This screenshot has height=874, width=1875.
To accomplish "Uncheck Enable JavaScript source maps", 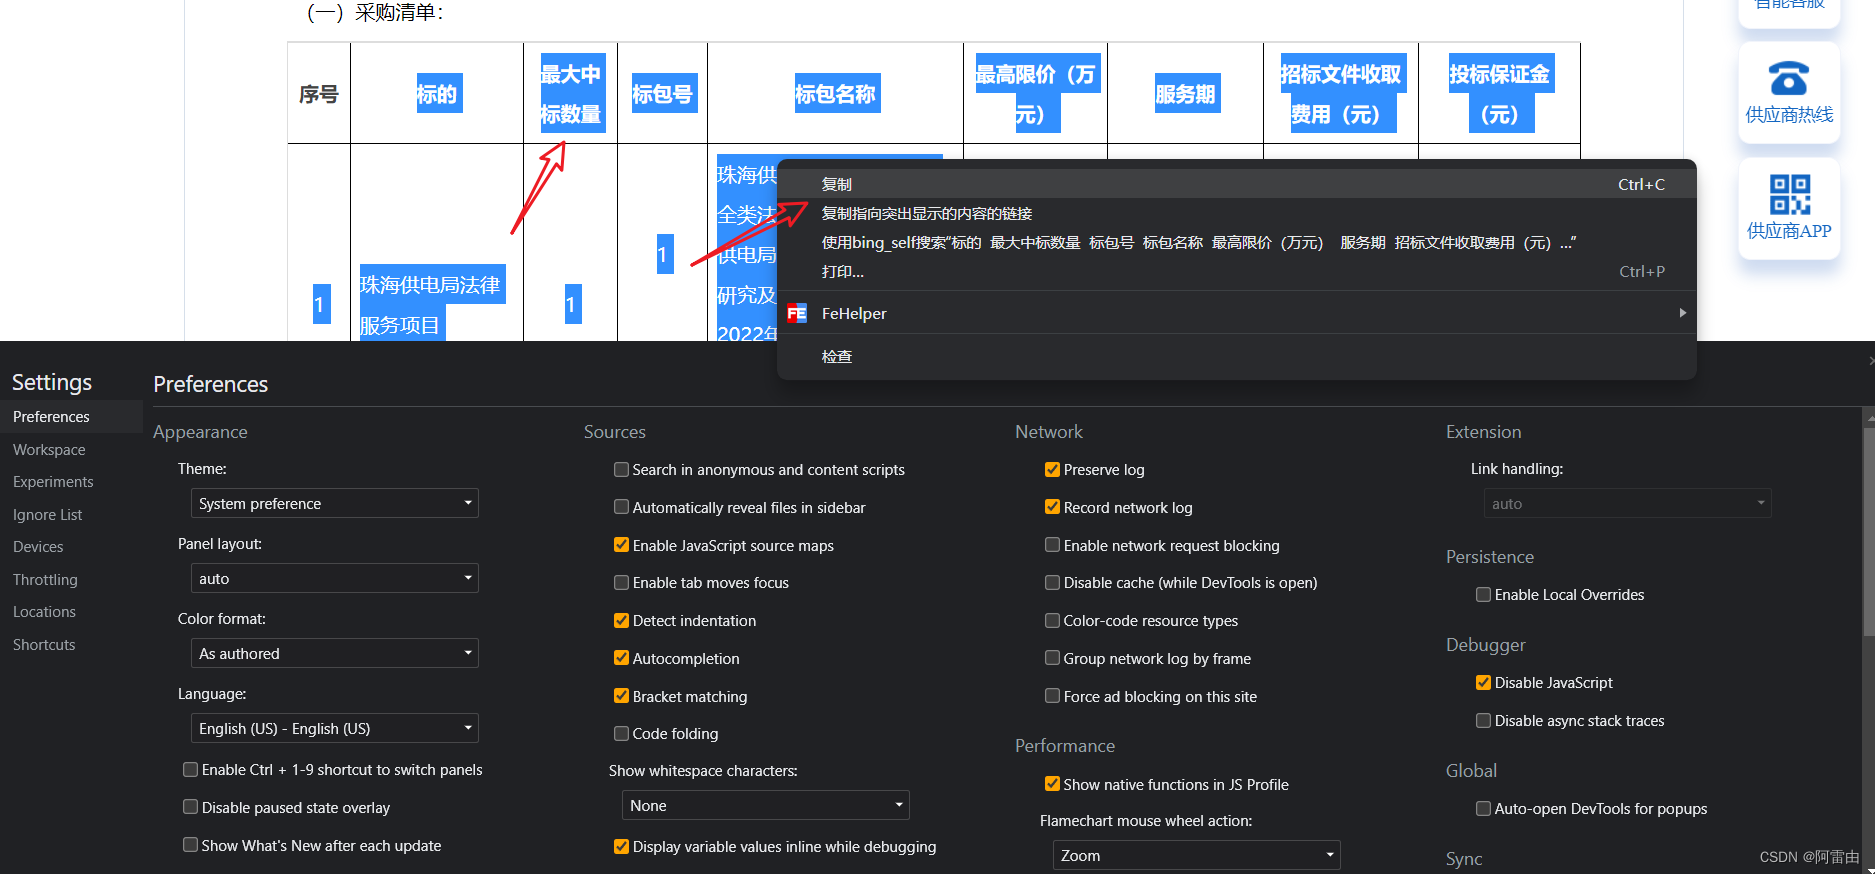I will point(621,545).
